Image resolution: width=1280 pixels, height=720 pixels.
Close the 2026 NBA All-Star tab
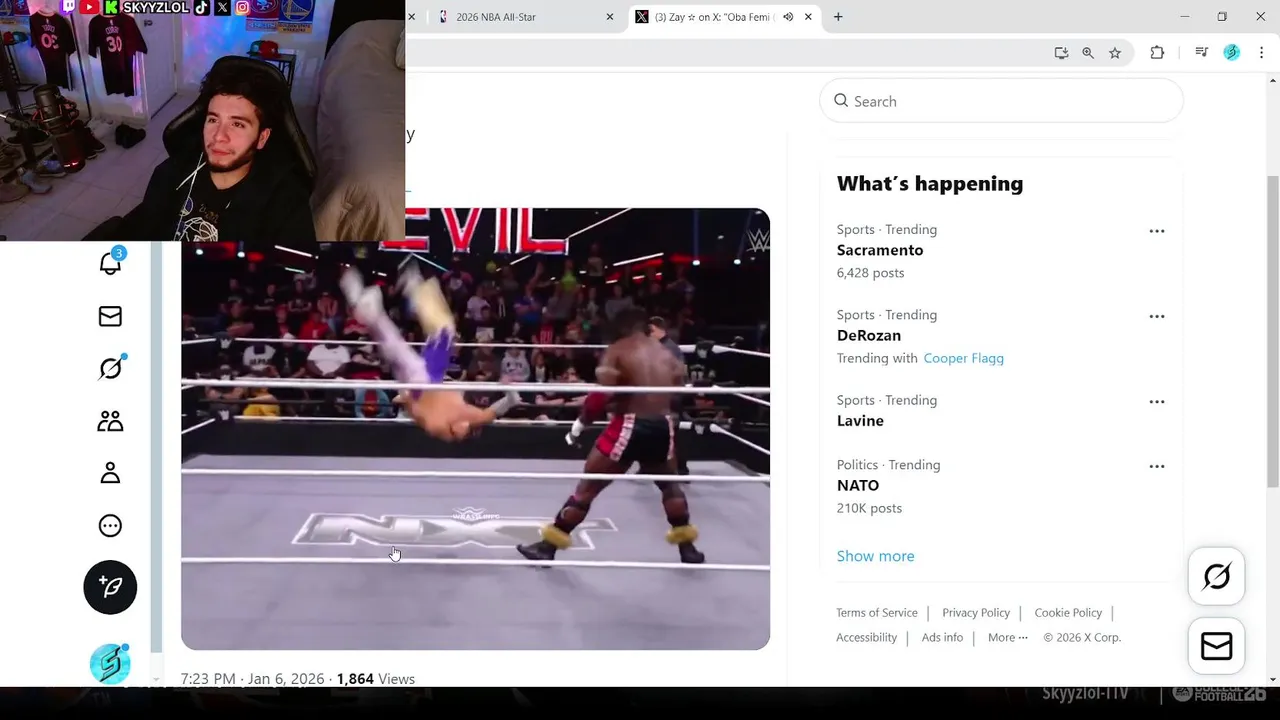coord(610,17)
